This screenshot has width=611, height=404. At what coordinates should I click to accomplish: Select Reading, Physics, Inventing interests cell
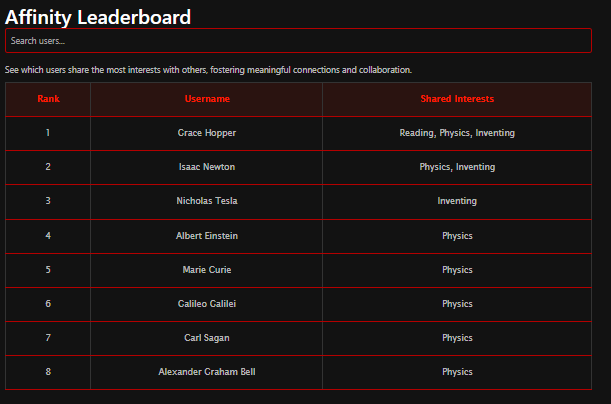click(x=457, y=133)
